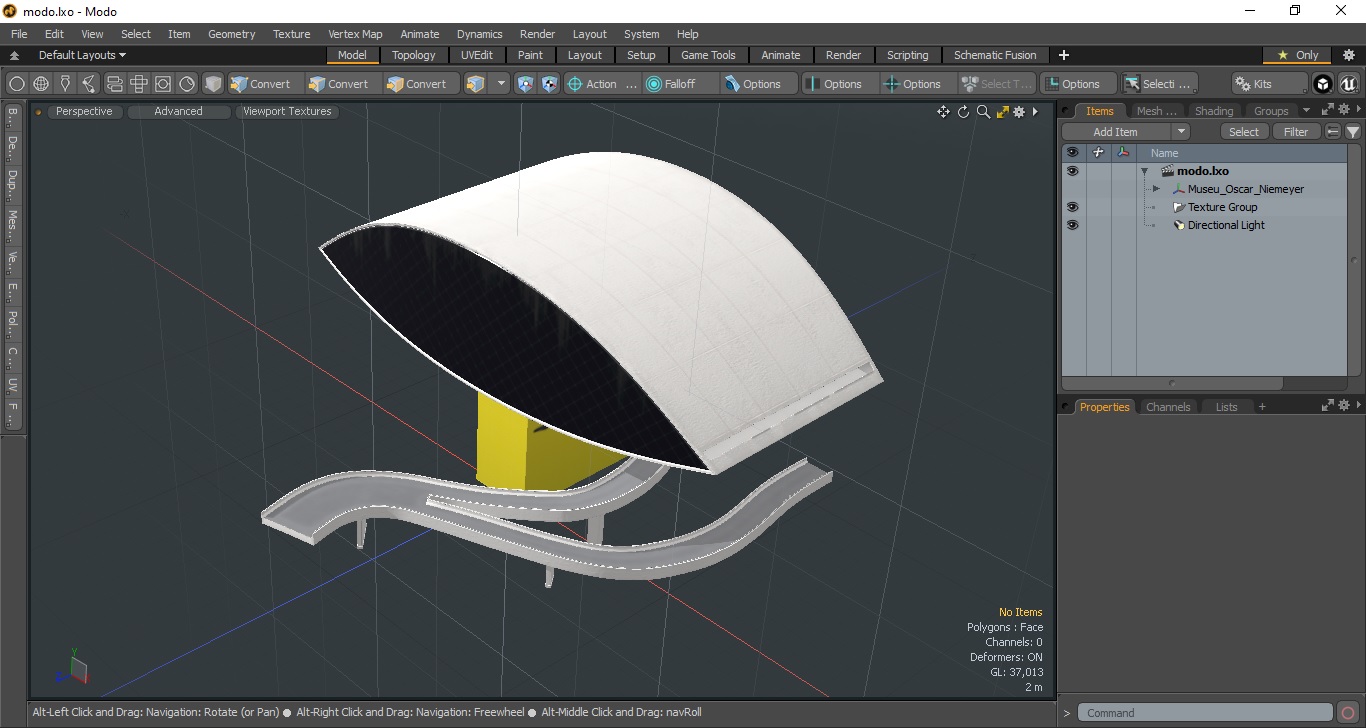Viewport: 1366px width, 728px height.
Task: Select the Directional Light item
Action: 1226,225
